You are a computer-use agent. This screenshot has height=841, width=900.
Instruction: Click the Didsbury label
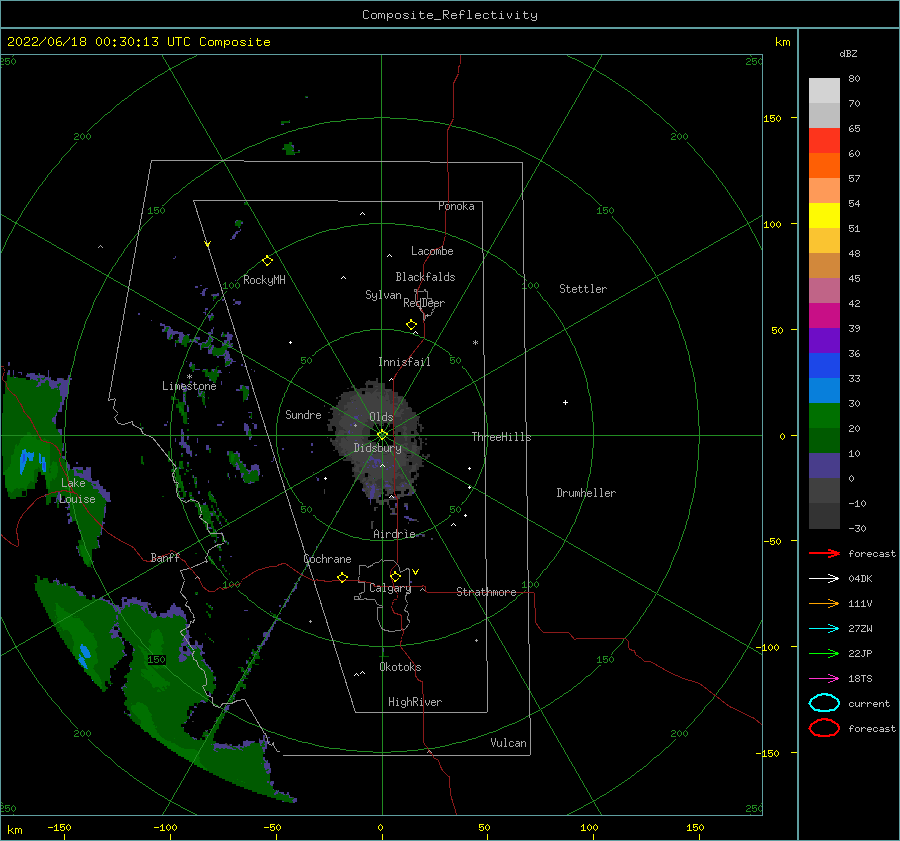point(377,448)
